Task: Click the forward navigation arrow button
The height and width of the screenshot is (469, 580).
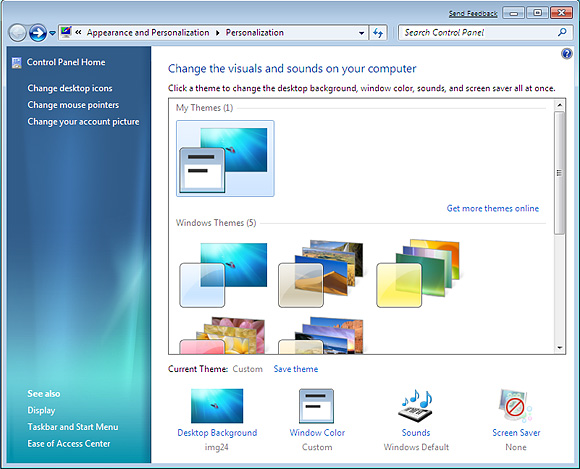Action: click(38, 33)
